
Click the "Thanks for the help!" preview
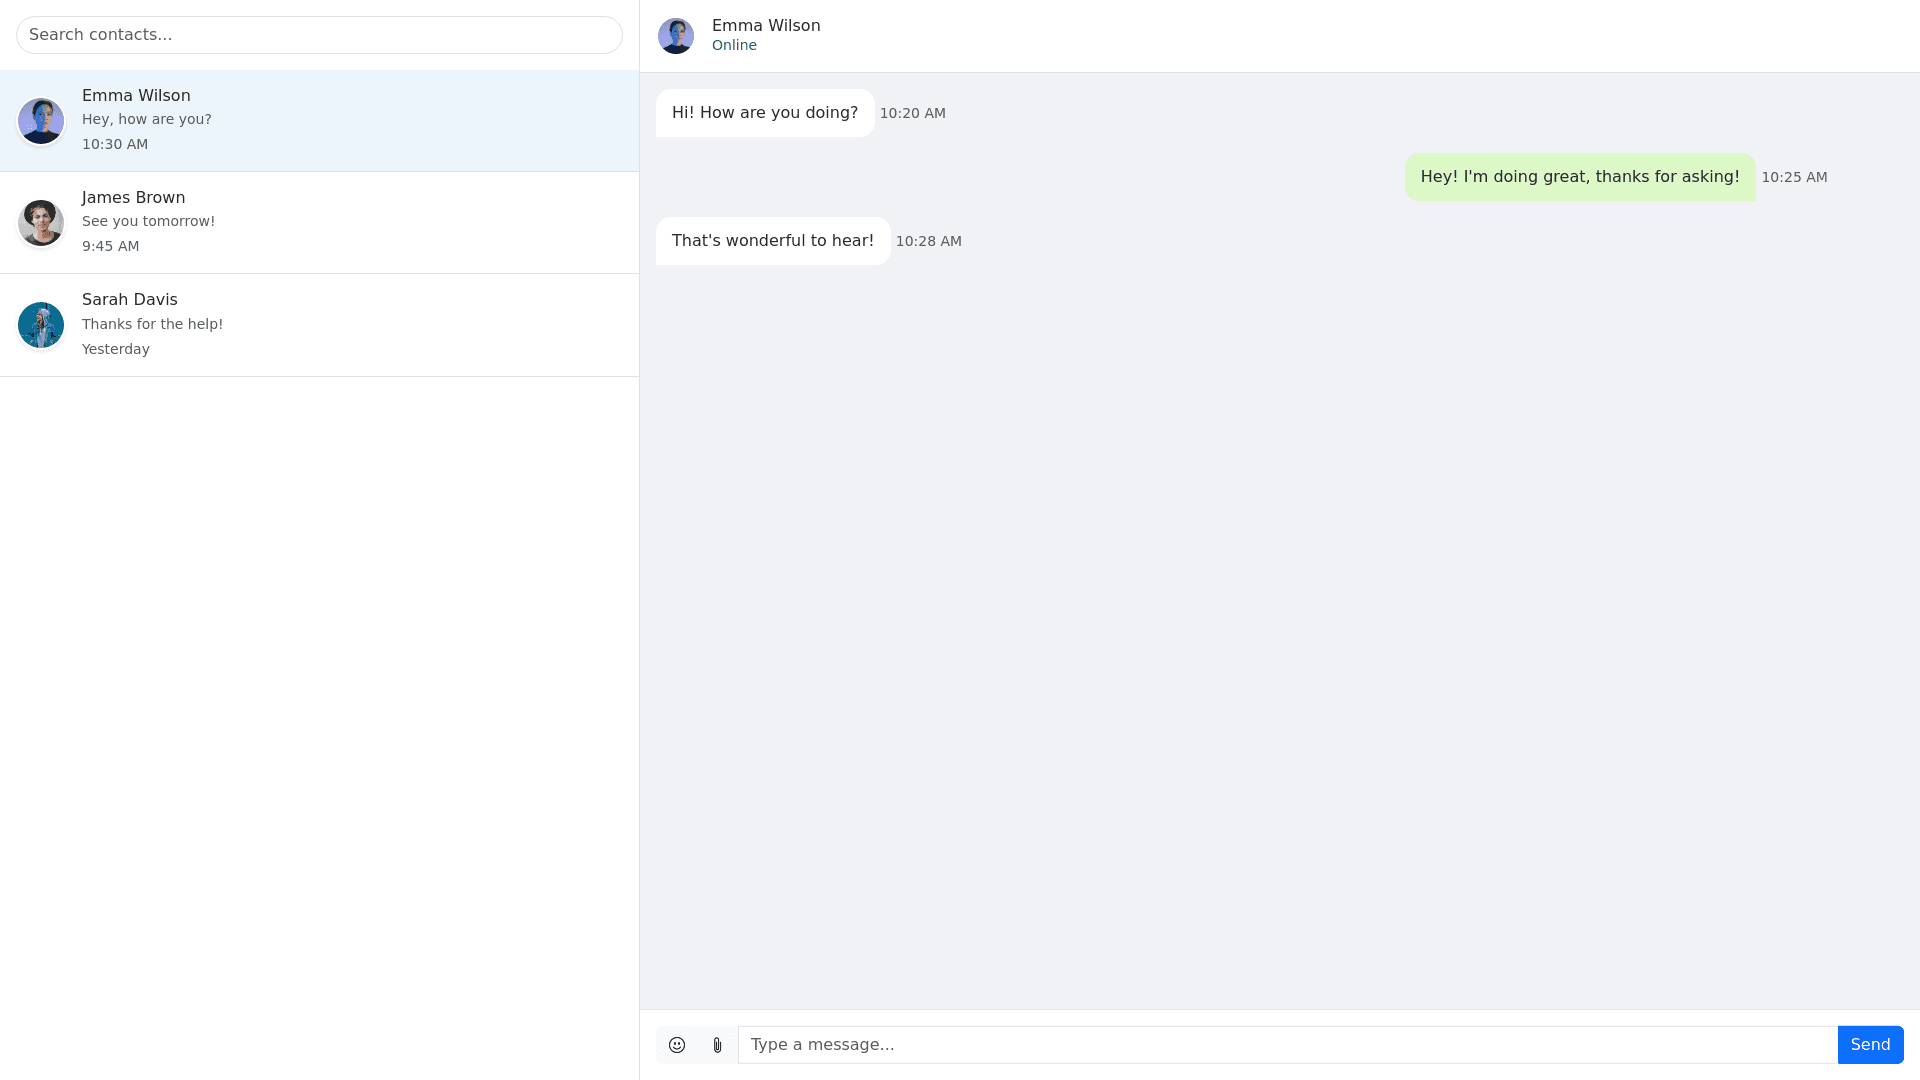click(152, 325)
